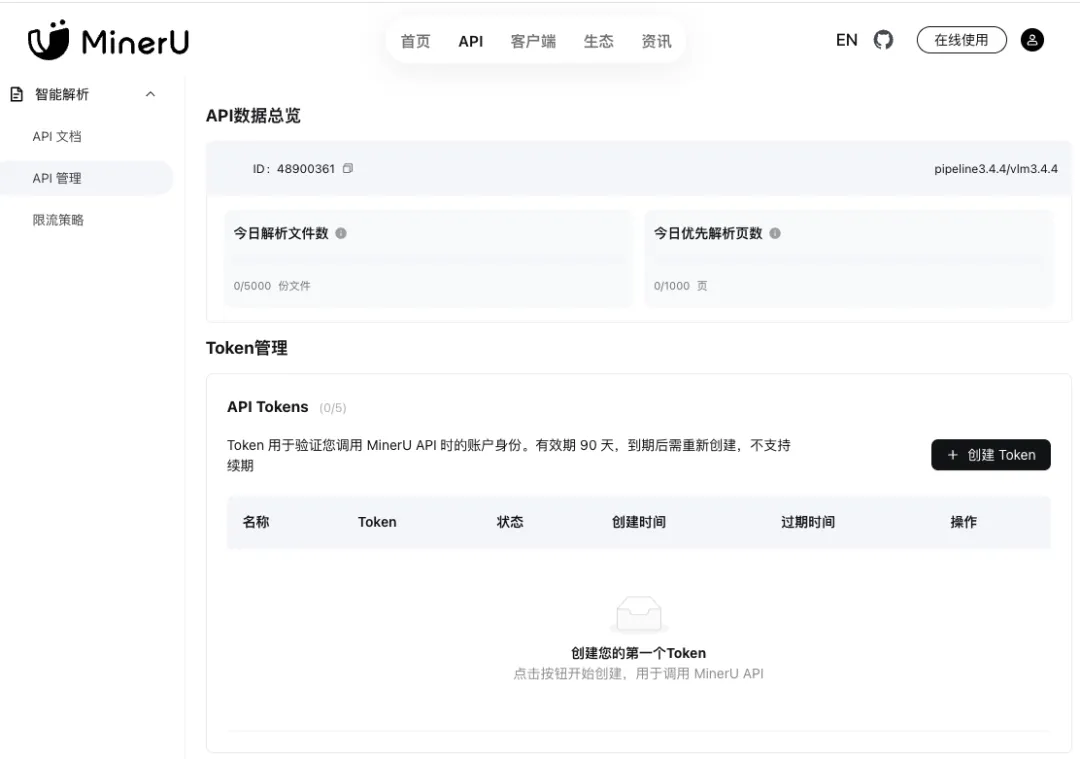Open the GitHub repository icon
The image size is (1080, 759).
883,40
